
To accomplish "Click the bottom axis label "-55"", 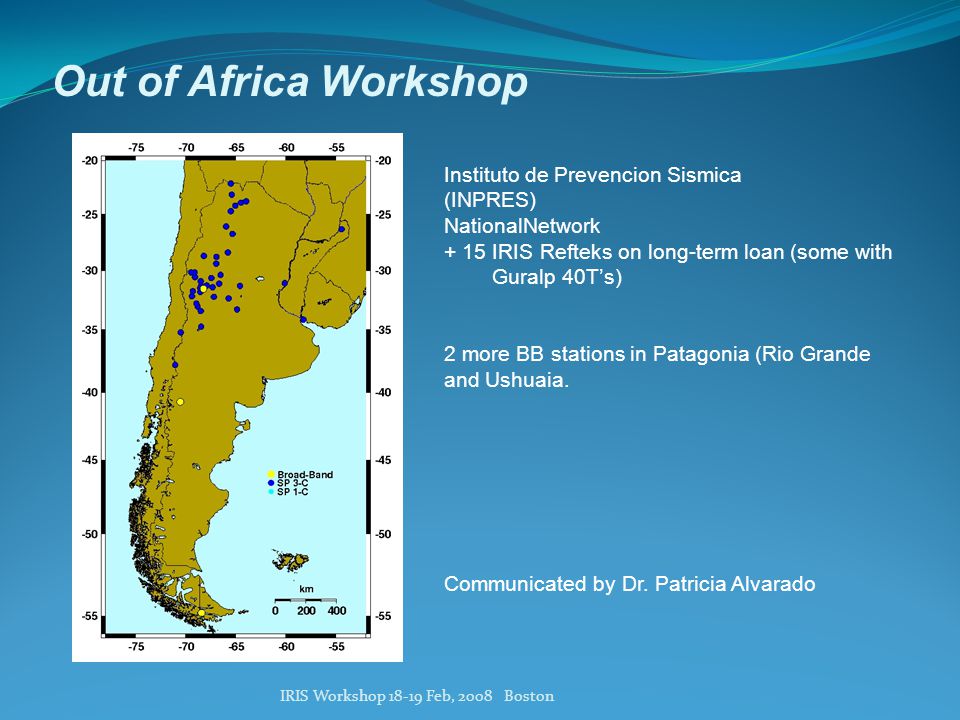I will click(x=336, y=647).
